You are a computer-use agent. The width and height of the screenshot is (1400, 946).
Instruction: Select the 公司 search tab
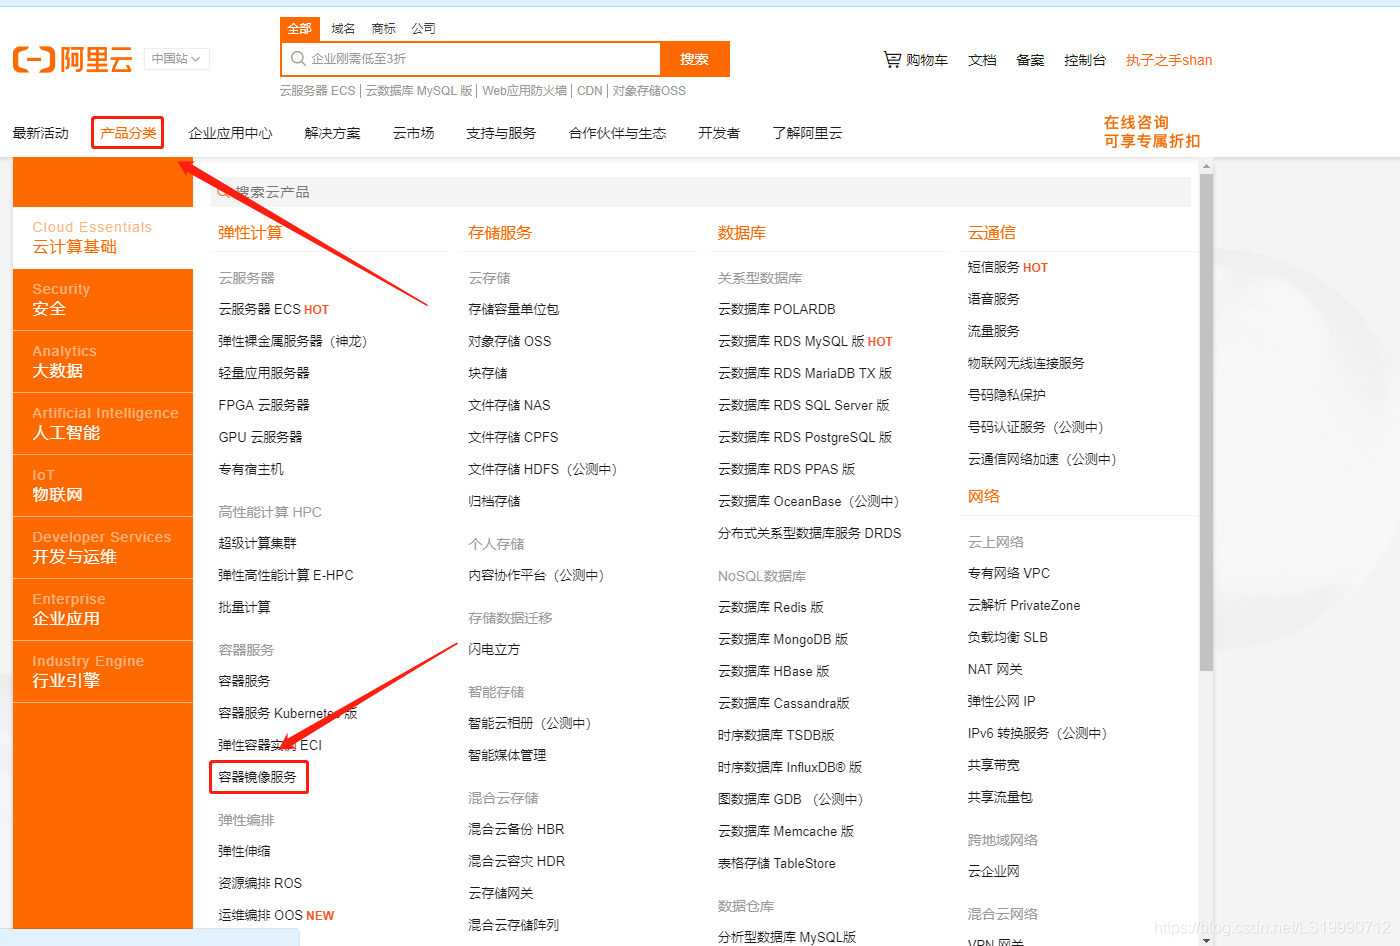423,28
